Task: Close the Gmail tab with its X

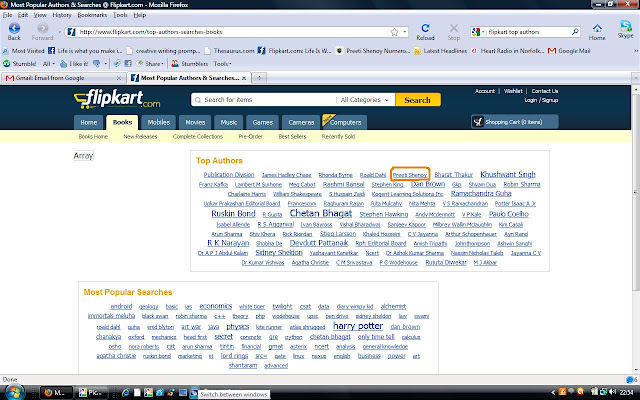Action: [119, 78]
